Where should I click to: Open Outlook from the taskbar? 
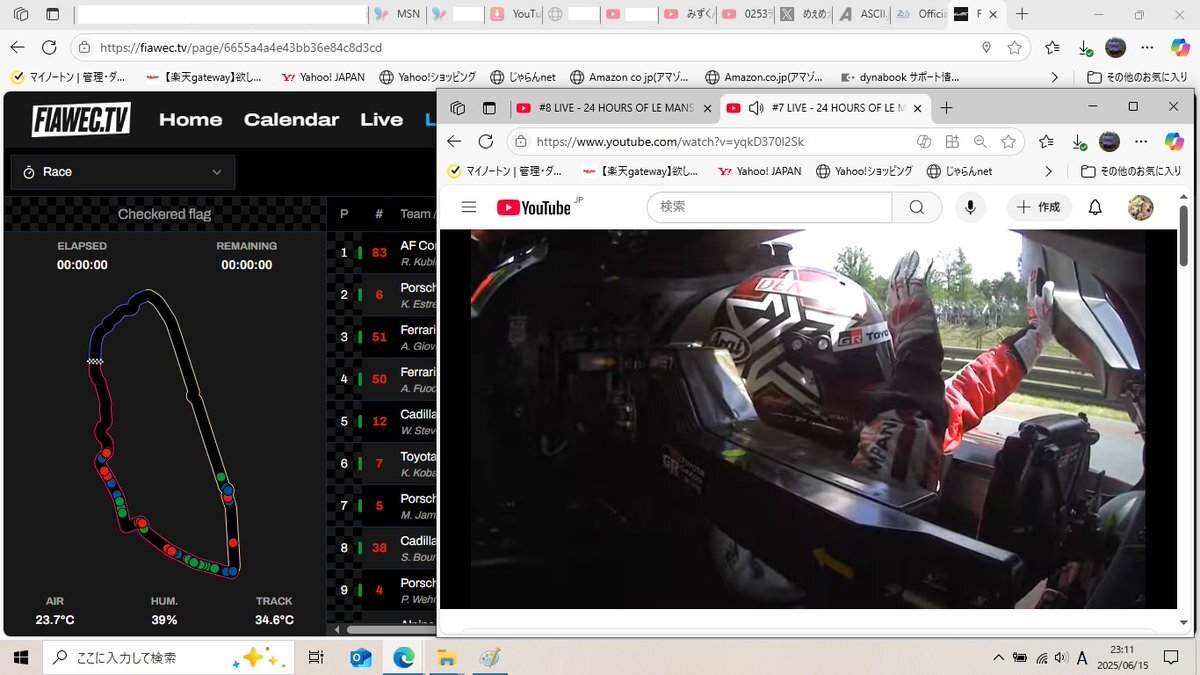pyautogui.click(x=360, y=657)
